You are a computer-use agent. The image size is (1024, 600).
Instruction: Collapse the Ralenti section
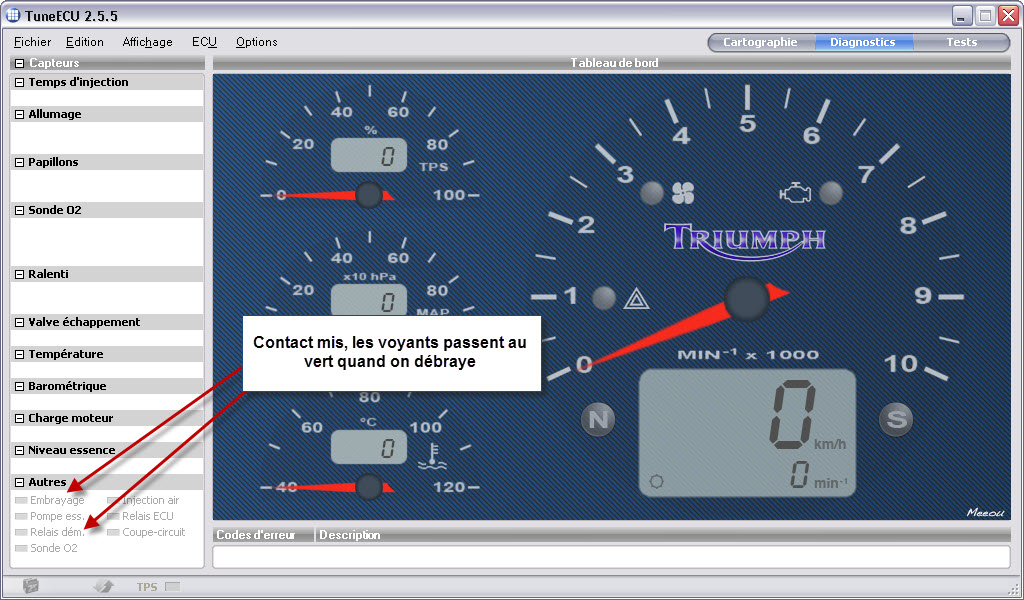tap(20, 274)
